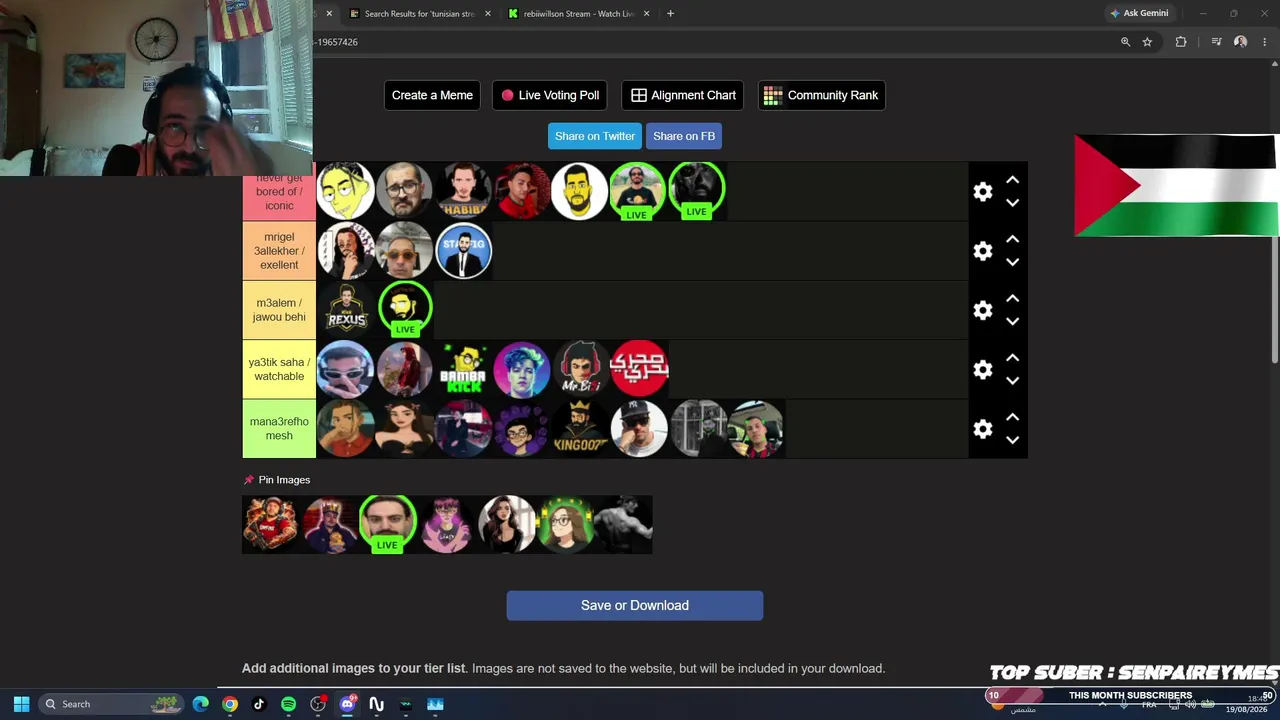Share the tier list on FB
1280x720 pixels.
coord(684,136)
